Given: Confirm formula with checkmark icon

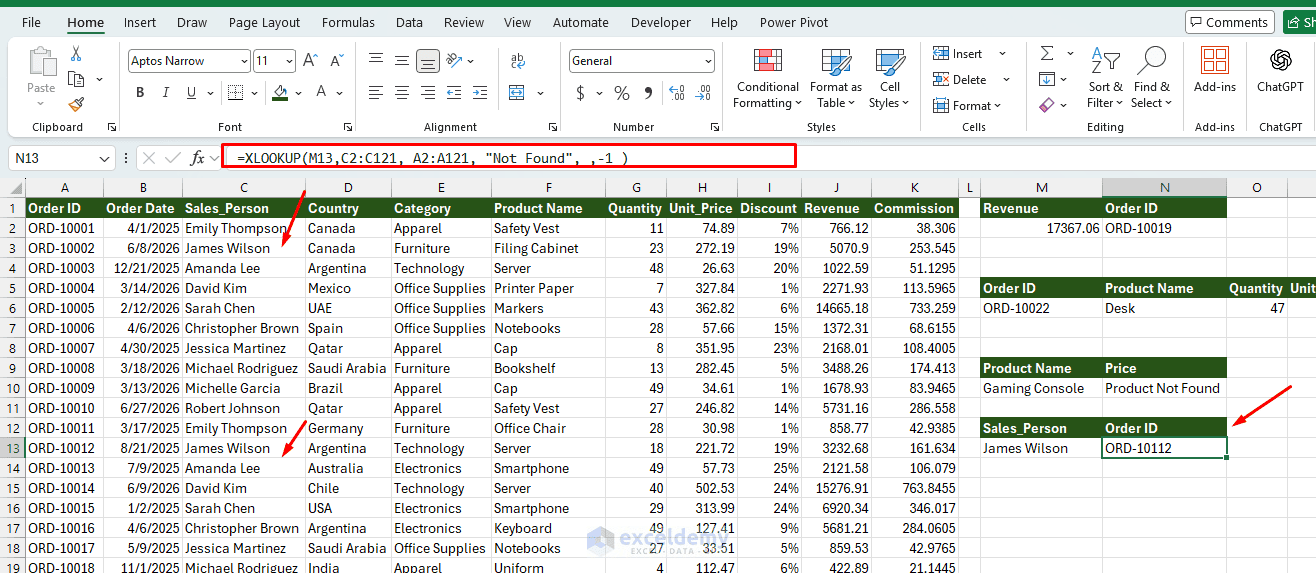Looking at the screenshot, I should (172, 158).
